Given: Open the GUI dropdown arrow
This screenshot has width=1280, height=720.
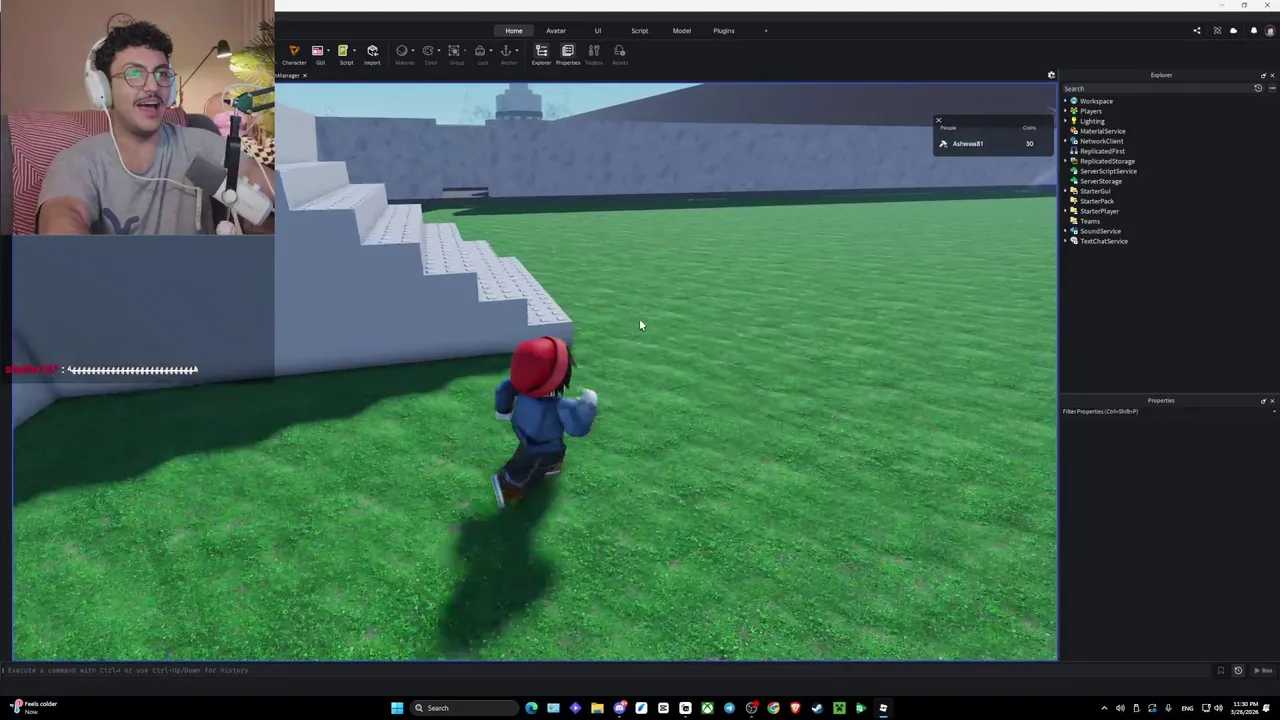Looking at the screenshot, I should pyautogui.click(x=328, y=51).
